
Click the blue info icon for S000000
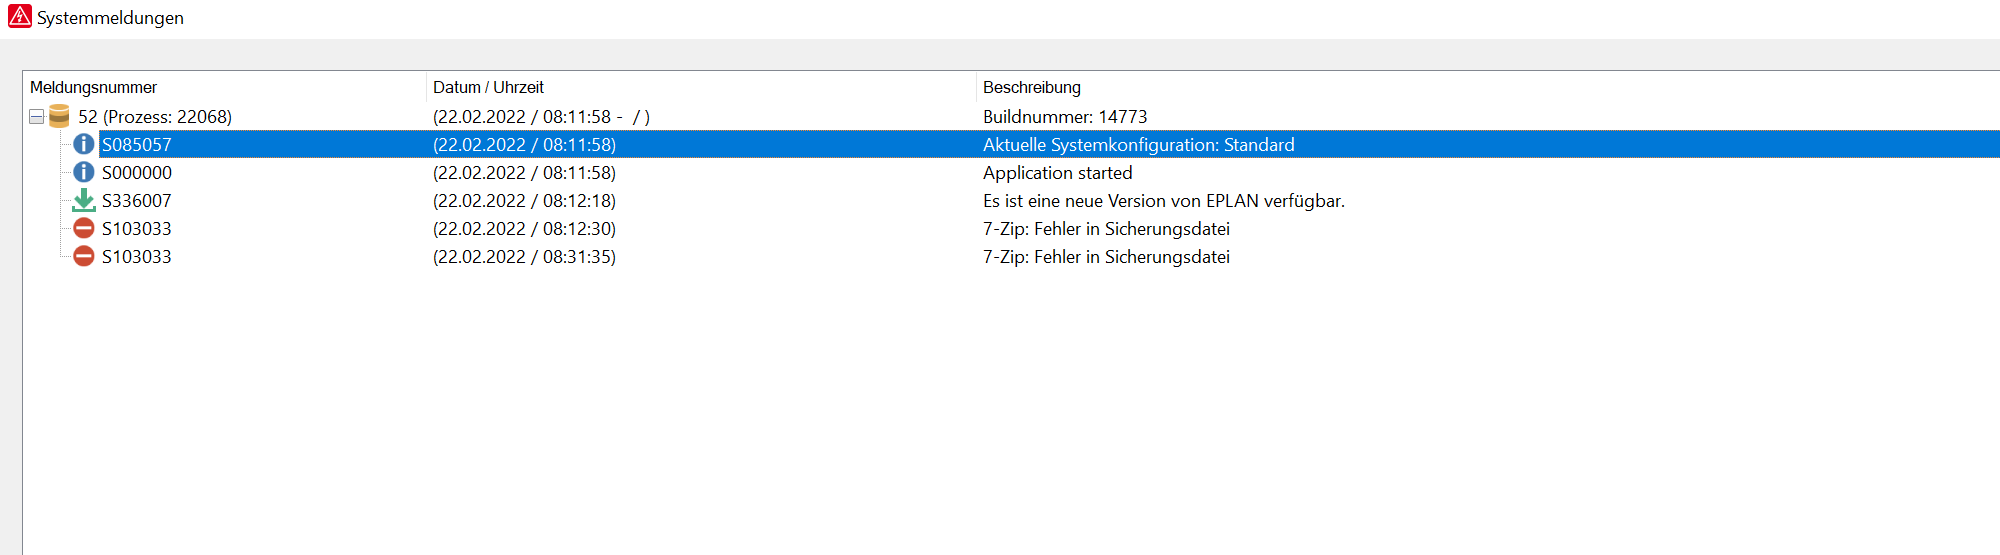coord(84,173)
